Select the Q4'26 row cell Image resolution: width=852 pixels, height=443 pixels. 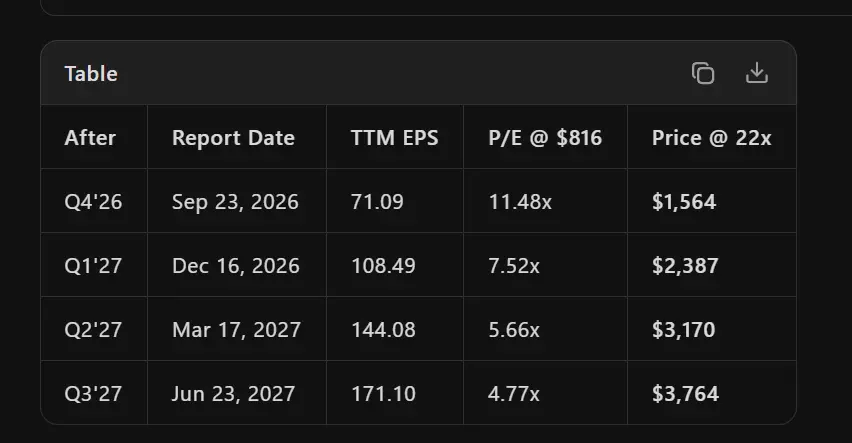click(93, 202)
